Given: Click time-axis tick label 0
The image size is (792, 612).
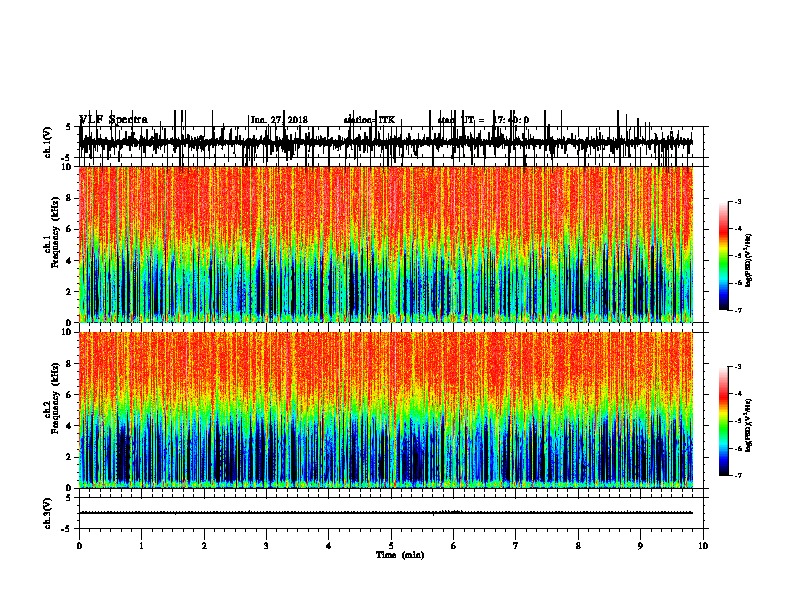Looking at the screenshot, I should pyautogui.click(x=79, y=546).
